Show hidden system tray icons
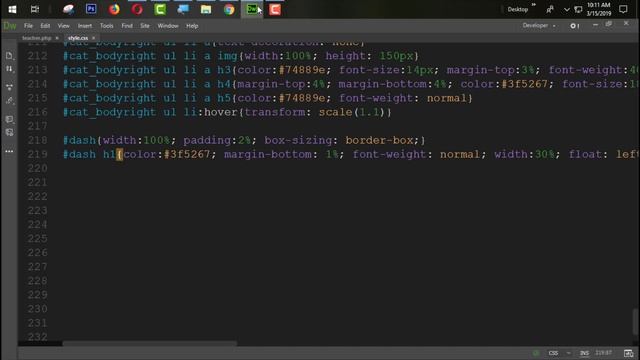Screen dimensions: 640x360 tap(567, 9)
